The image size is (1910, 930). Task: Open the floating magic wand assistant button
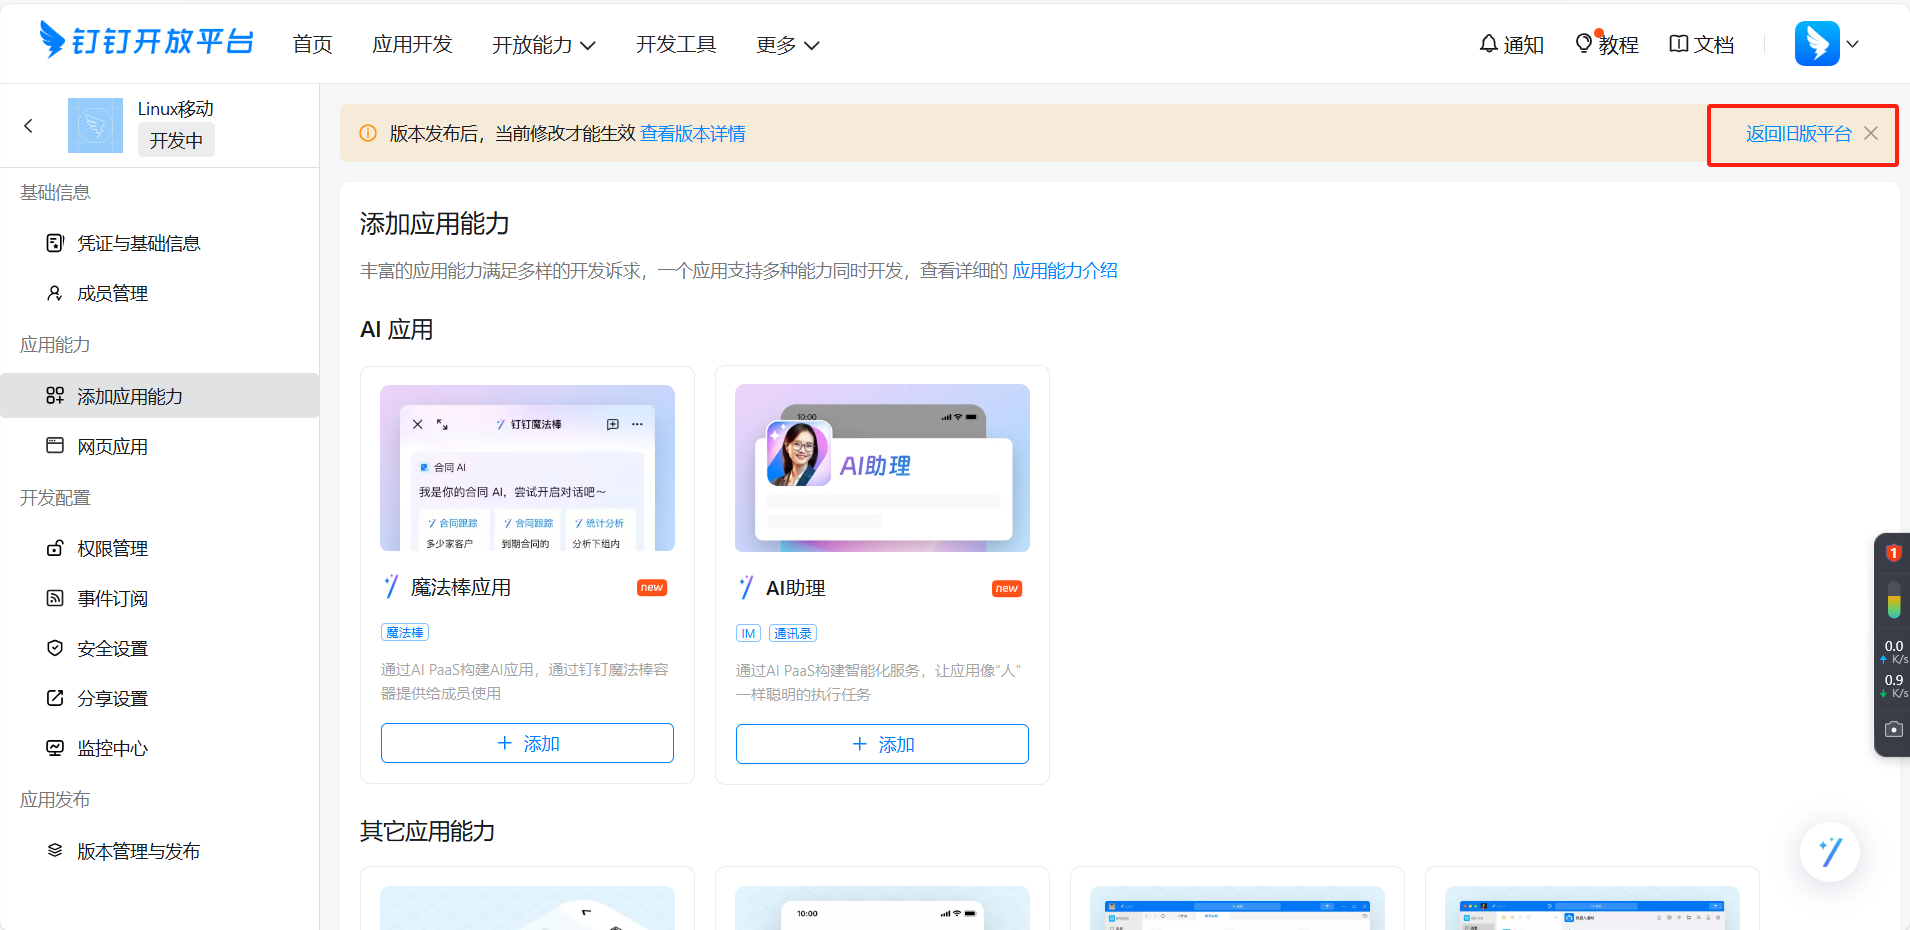1830,852
